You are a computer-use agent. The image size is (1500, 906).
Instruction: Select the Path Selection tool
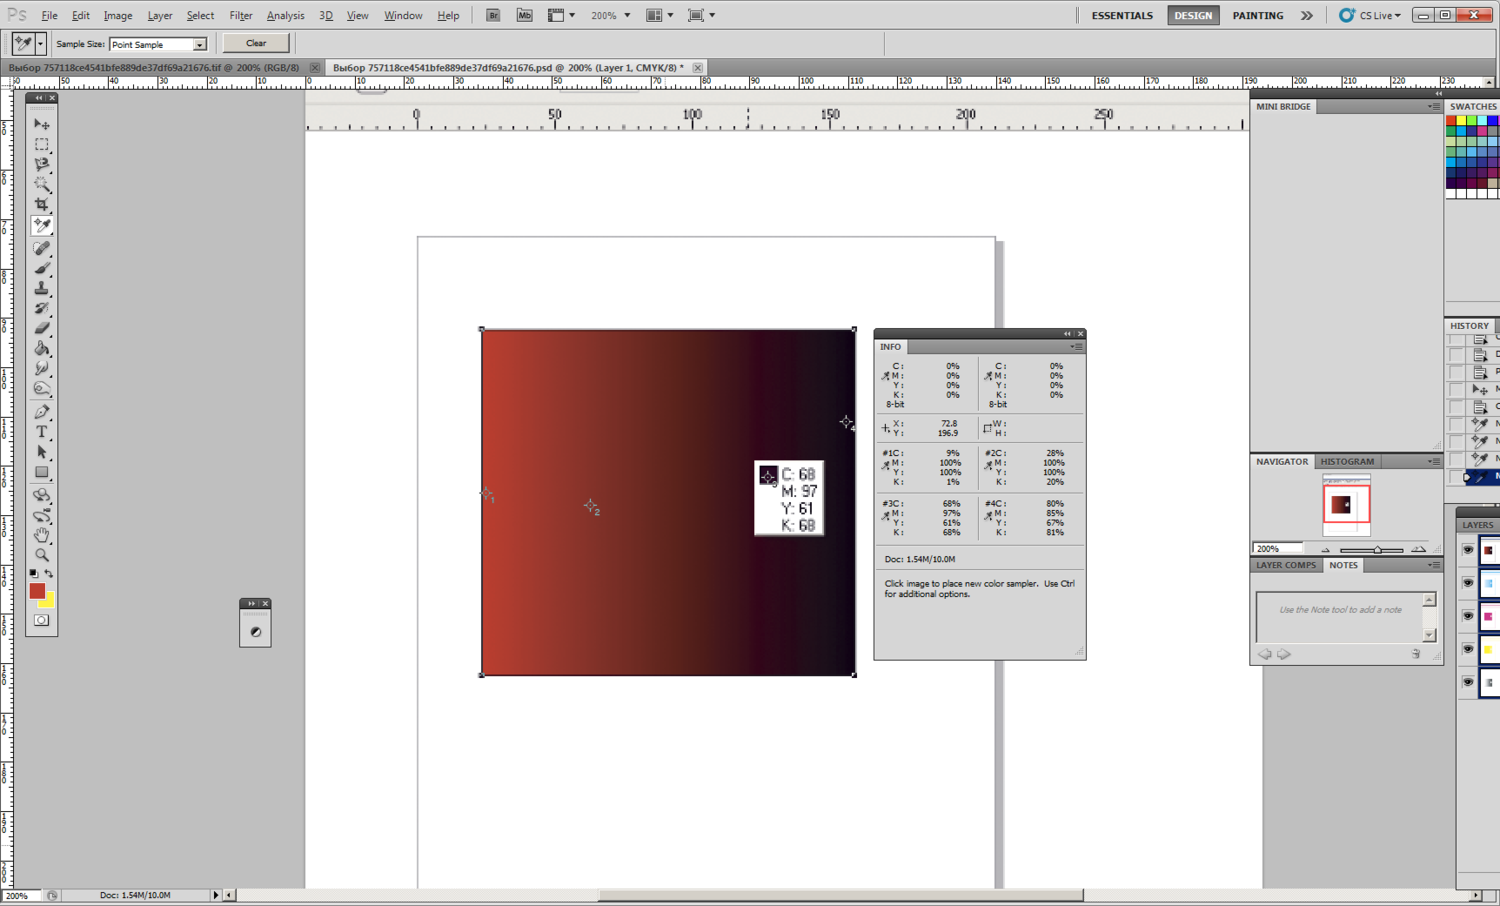(x=42, y=452)
